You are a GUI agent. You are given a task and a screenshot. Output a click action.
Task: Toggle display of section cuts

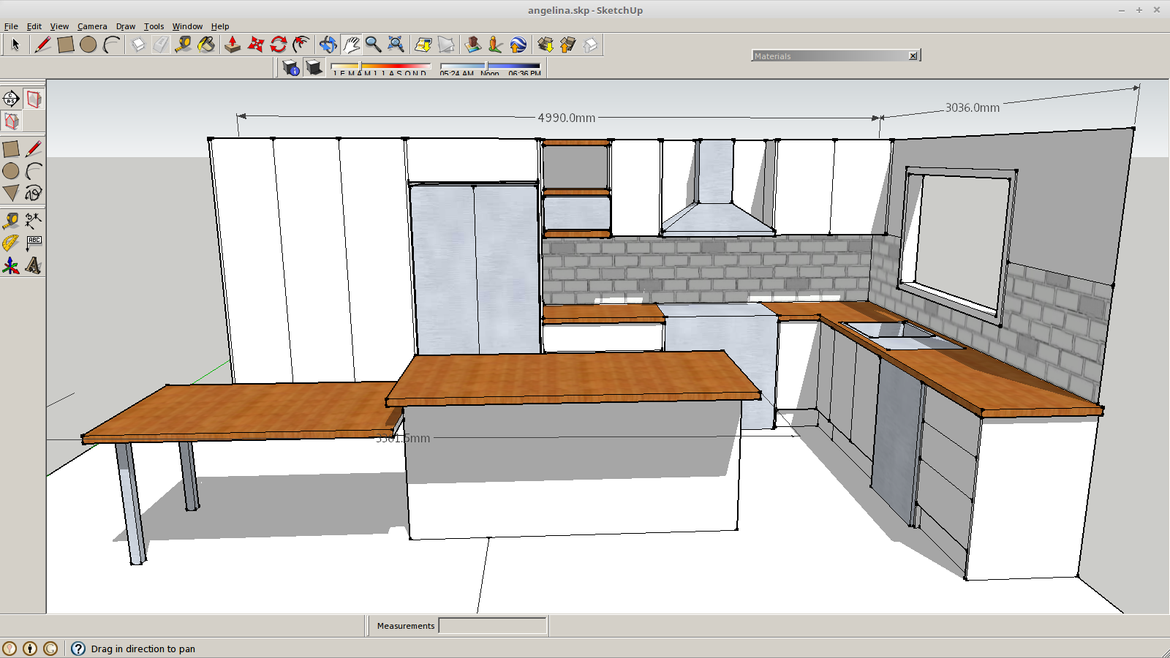(x=11, y=121)
